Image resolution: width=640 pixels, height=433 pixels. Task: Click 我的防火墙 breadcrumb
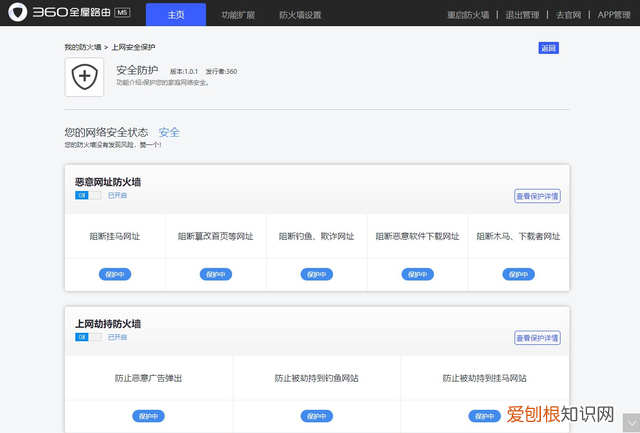(83, 47)
